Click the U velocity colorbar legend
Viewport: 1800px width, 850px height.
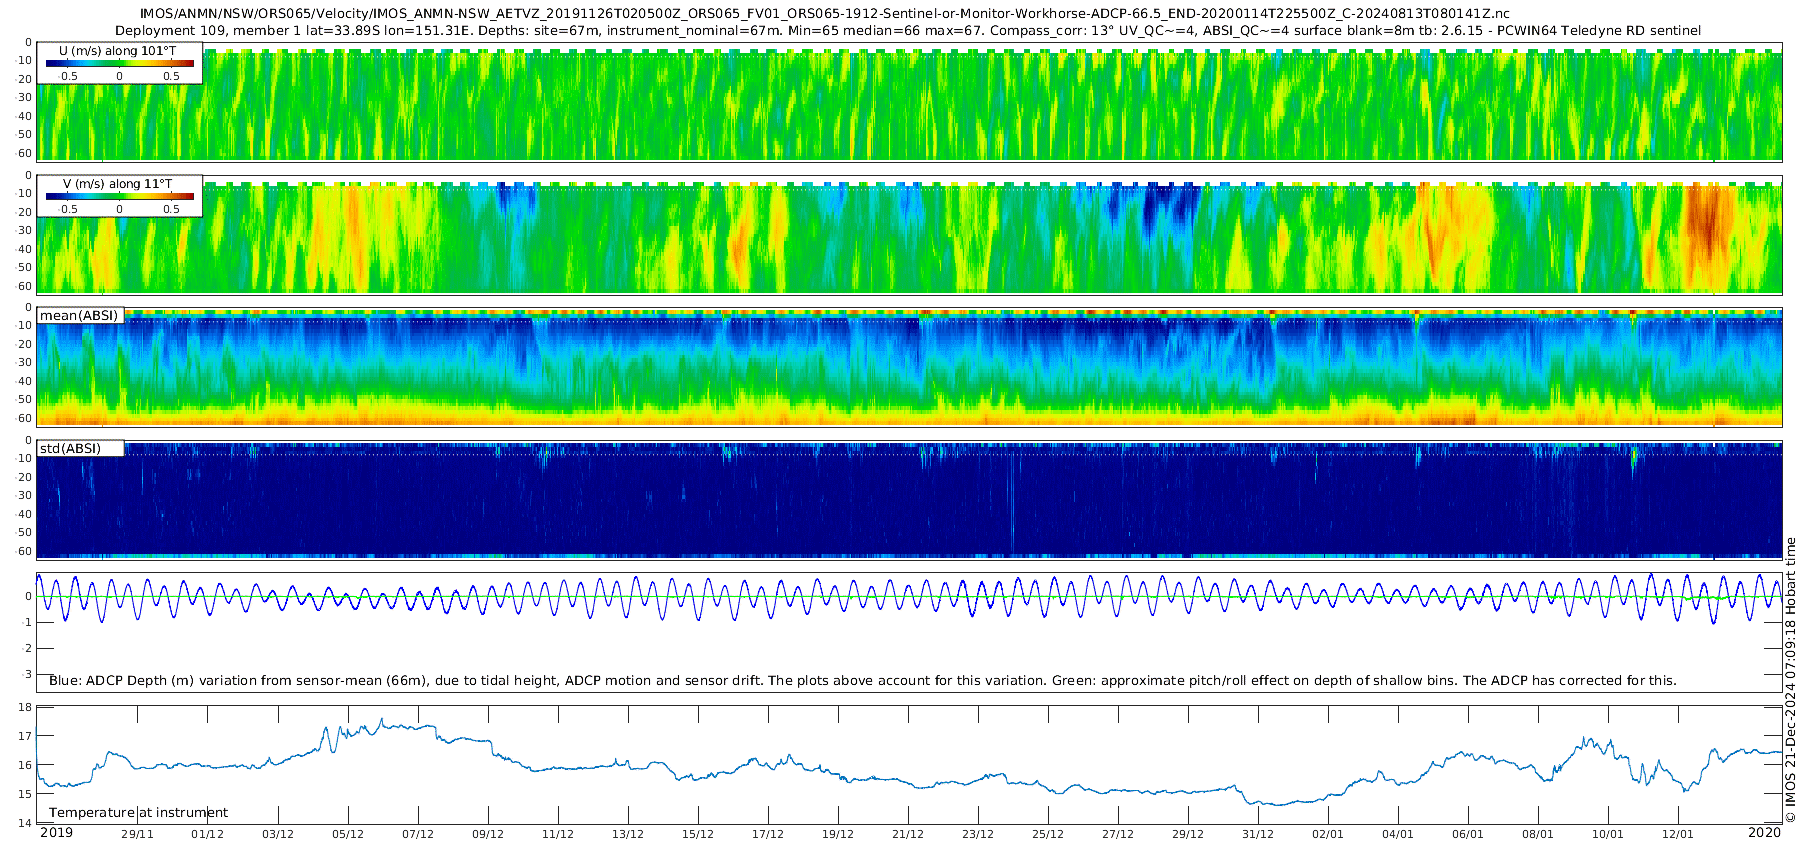pyautogui.click(x=119, y=64)
